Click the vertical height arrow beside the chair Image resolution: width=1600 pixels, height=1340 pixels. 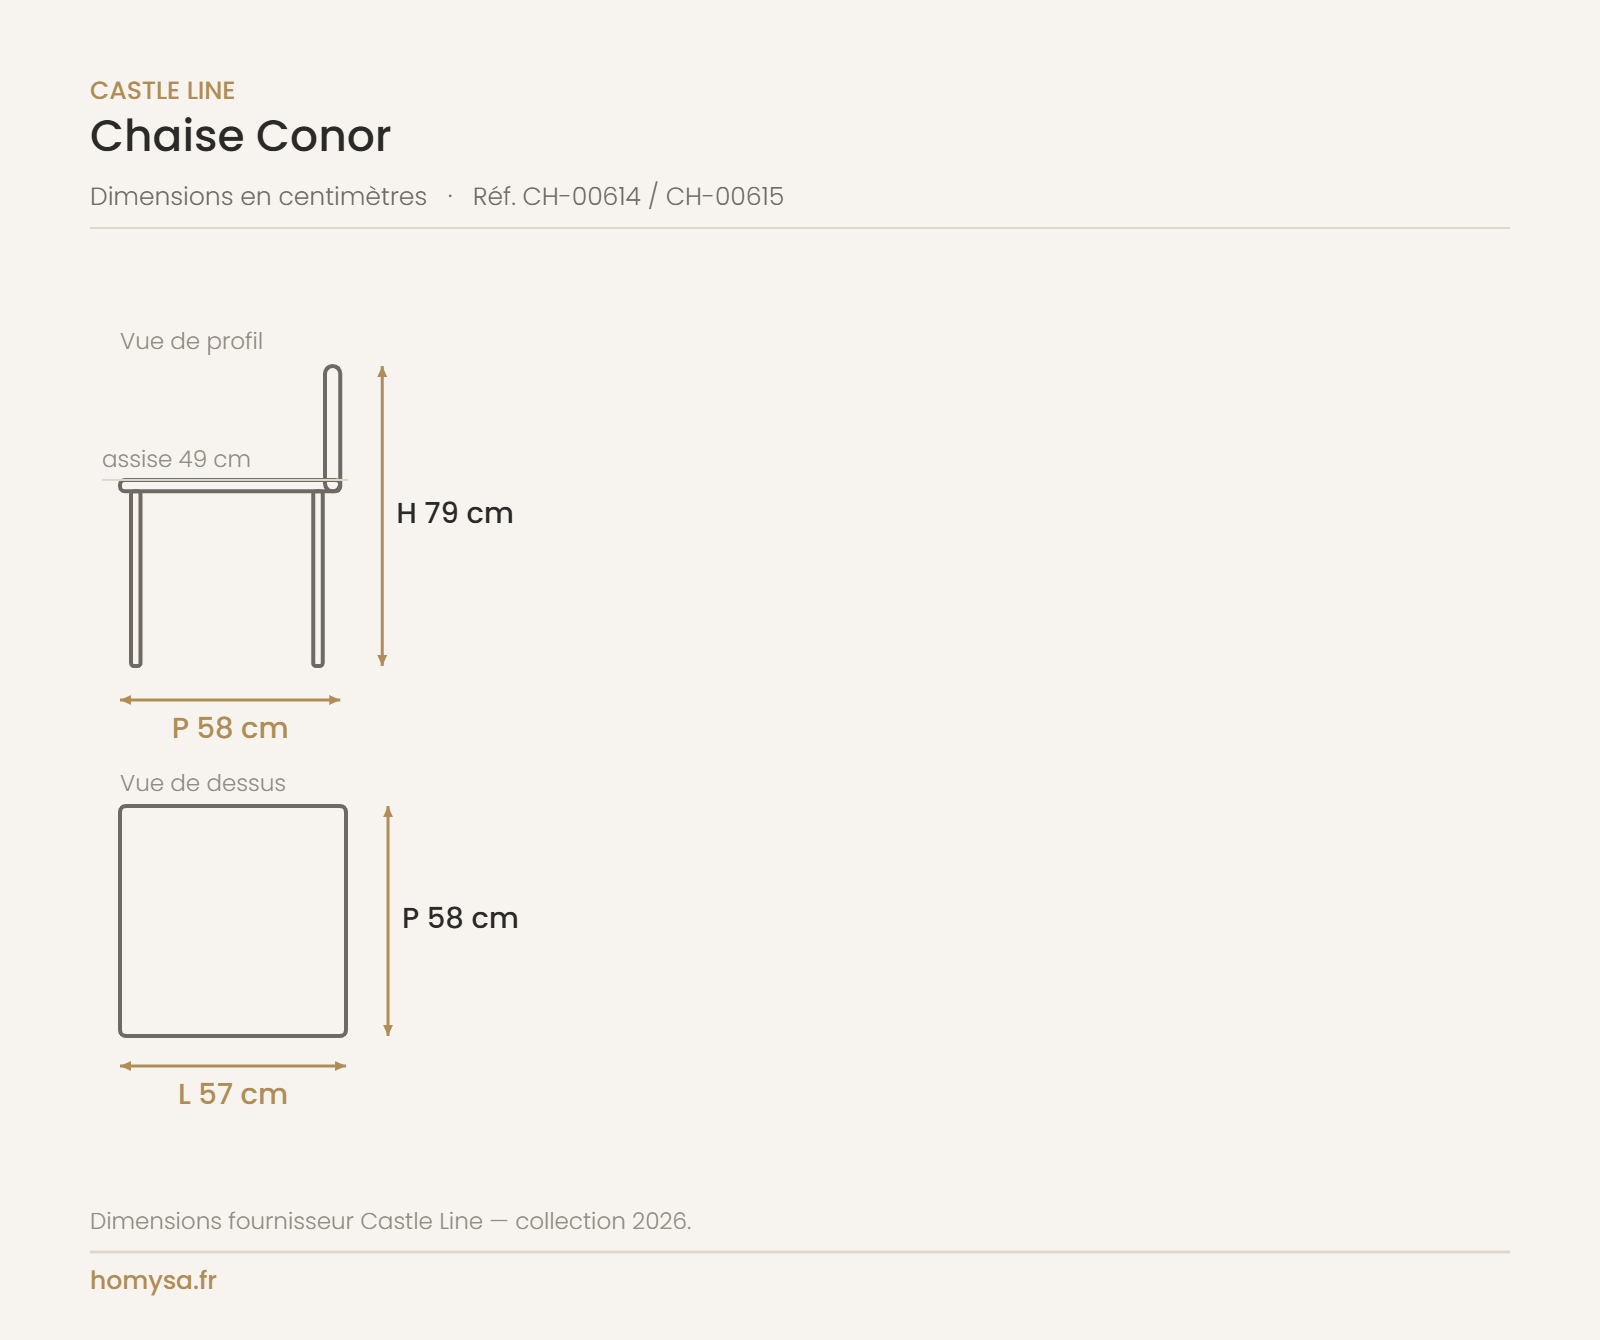point(382,516)
